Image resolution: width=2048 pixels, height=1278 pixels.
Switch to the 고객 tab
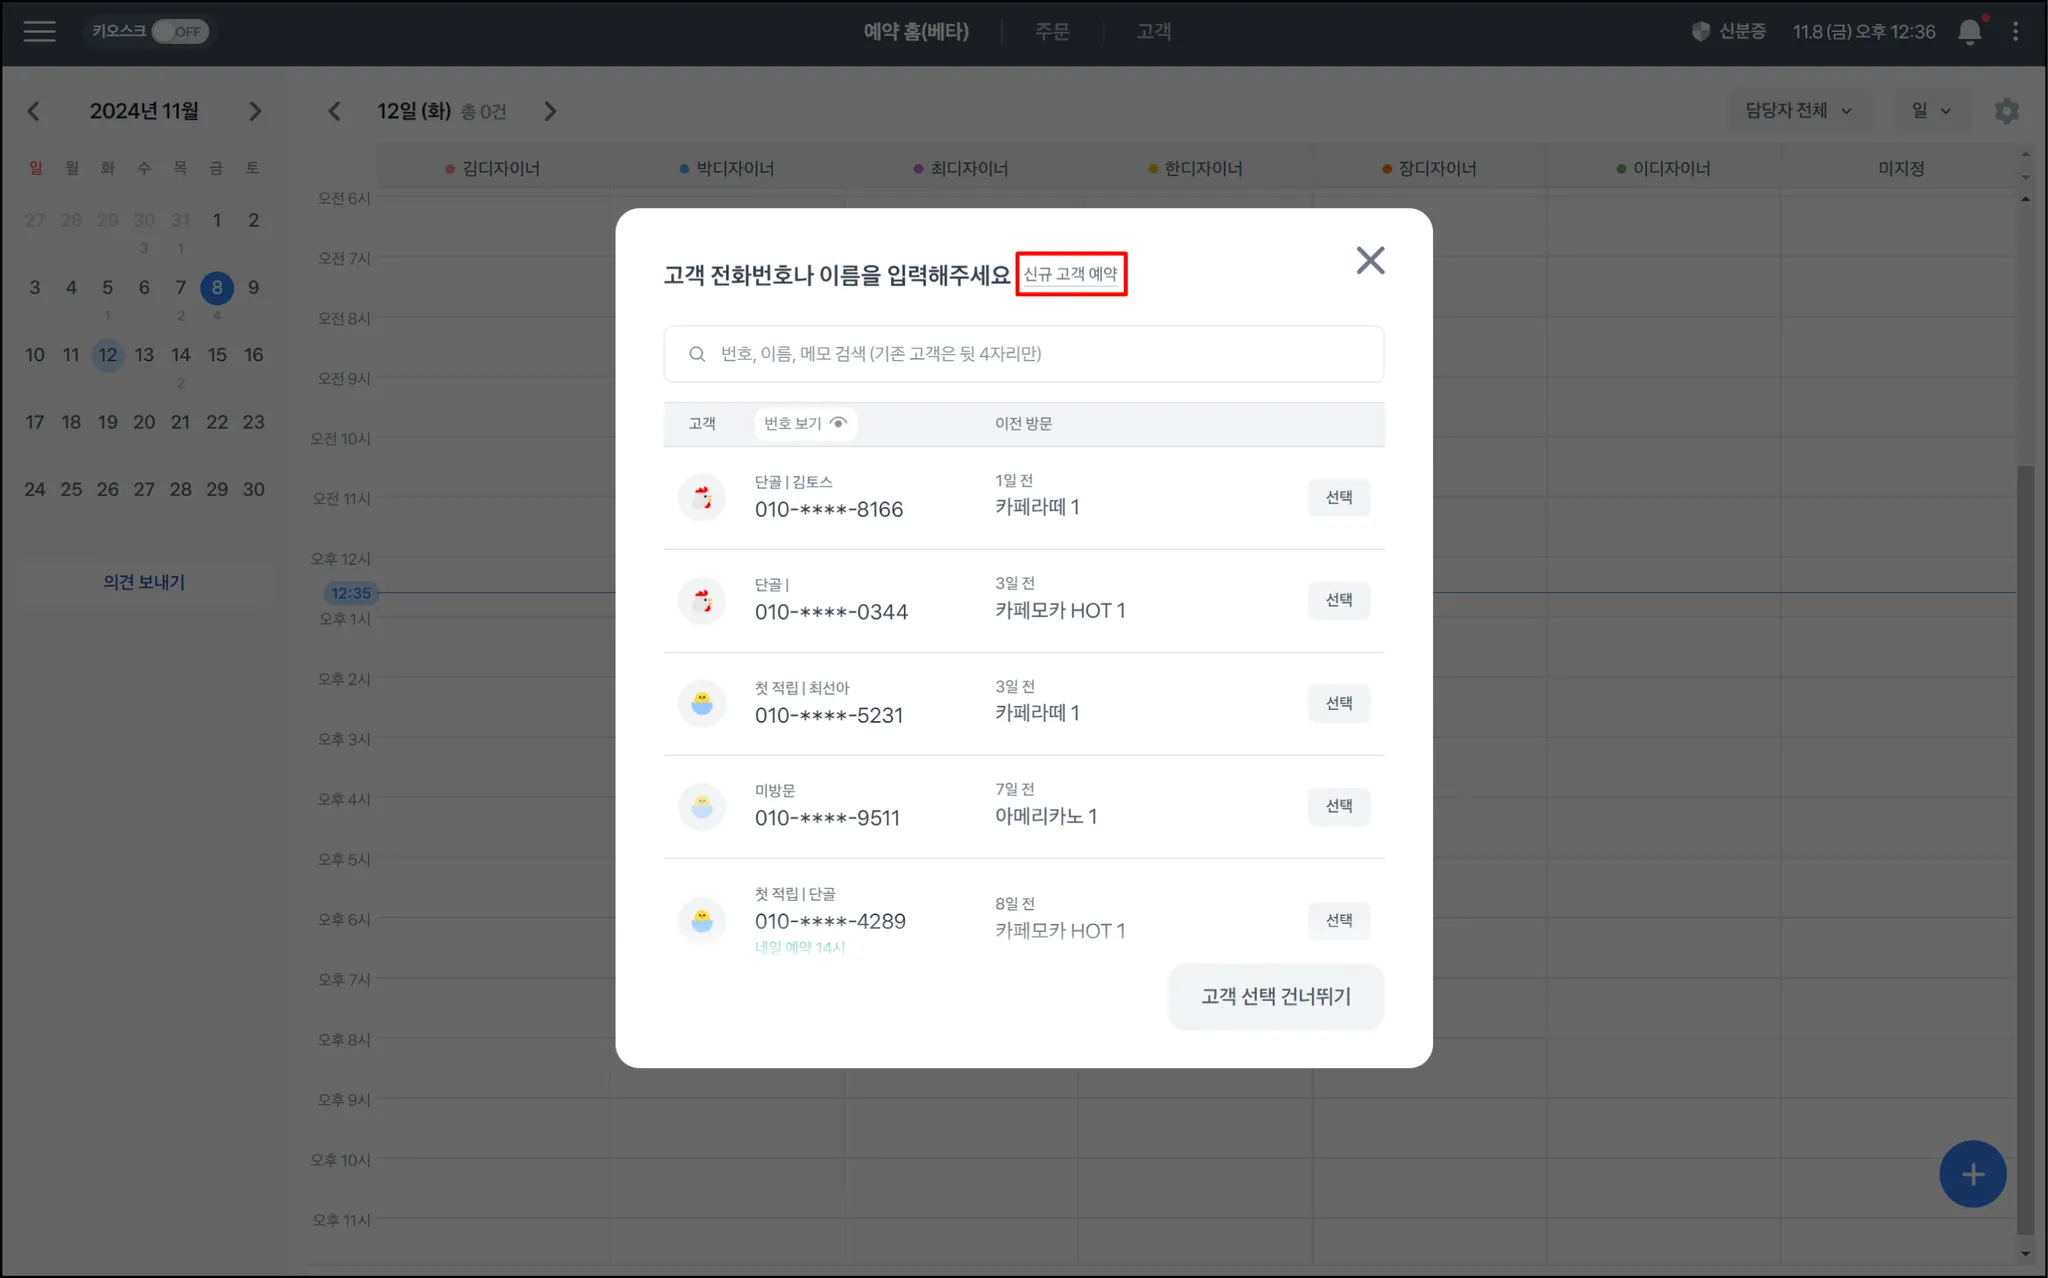1153,32
